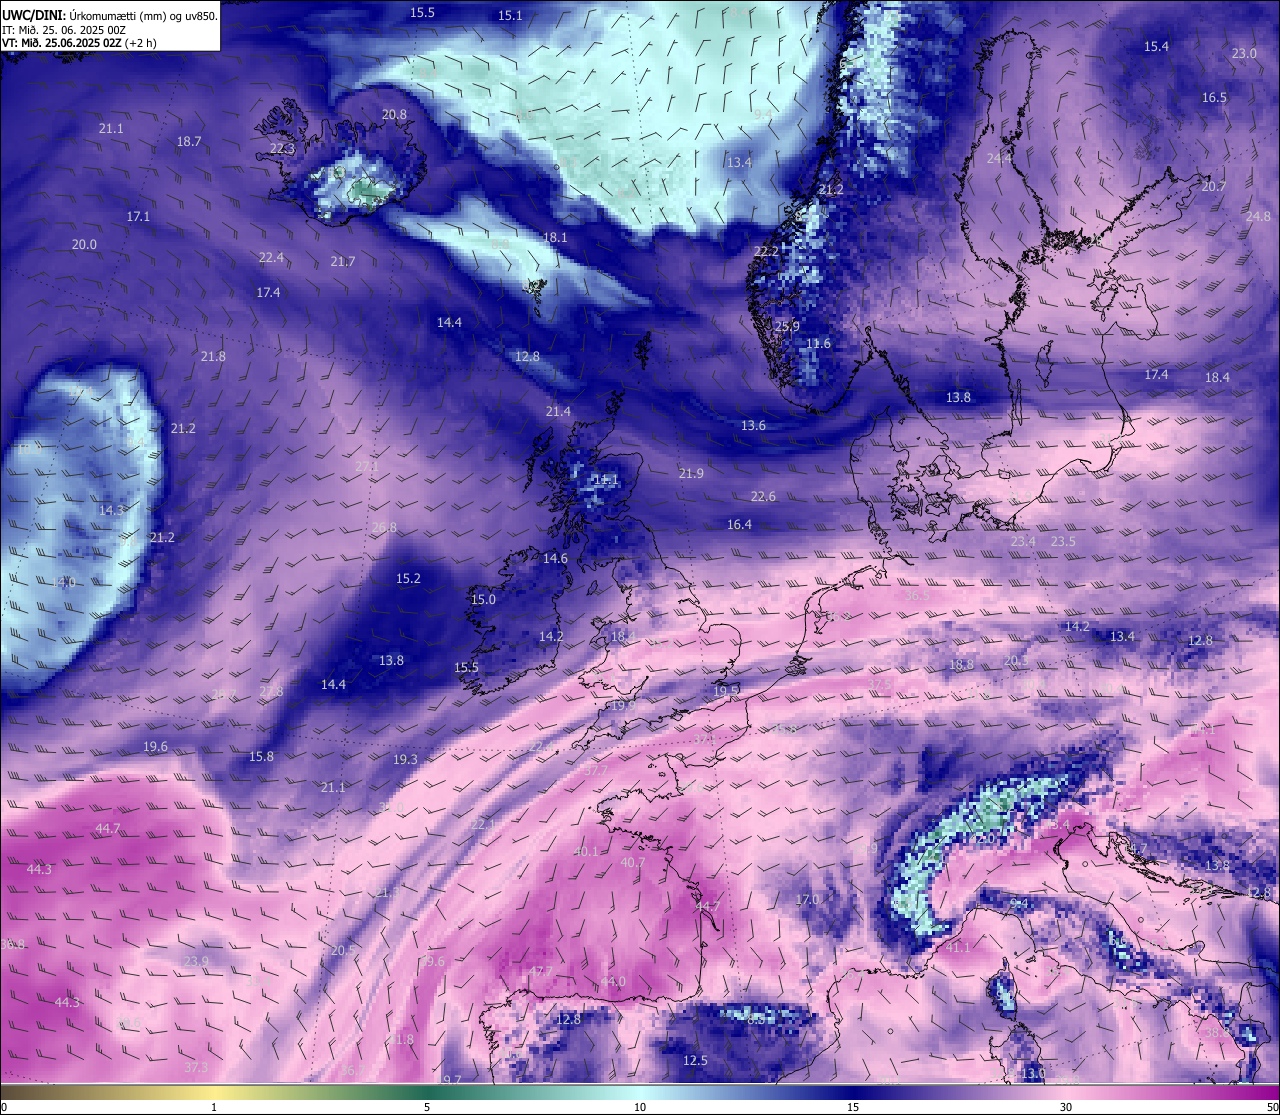This screenshot has height=1115, width=1280.
Task: Click the 'VT: Mið. 25.06.2025 02Z (+2 h)' line
Action: (79, 43)
